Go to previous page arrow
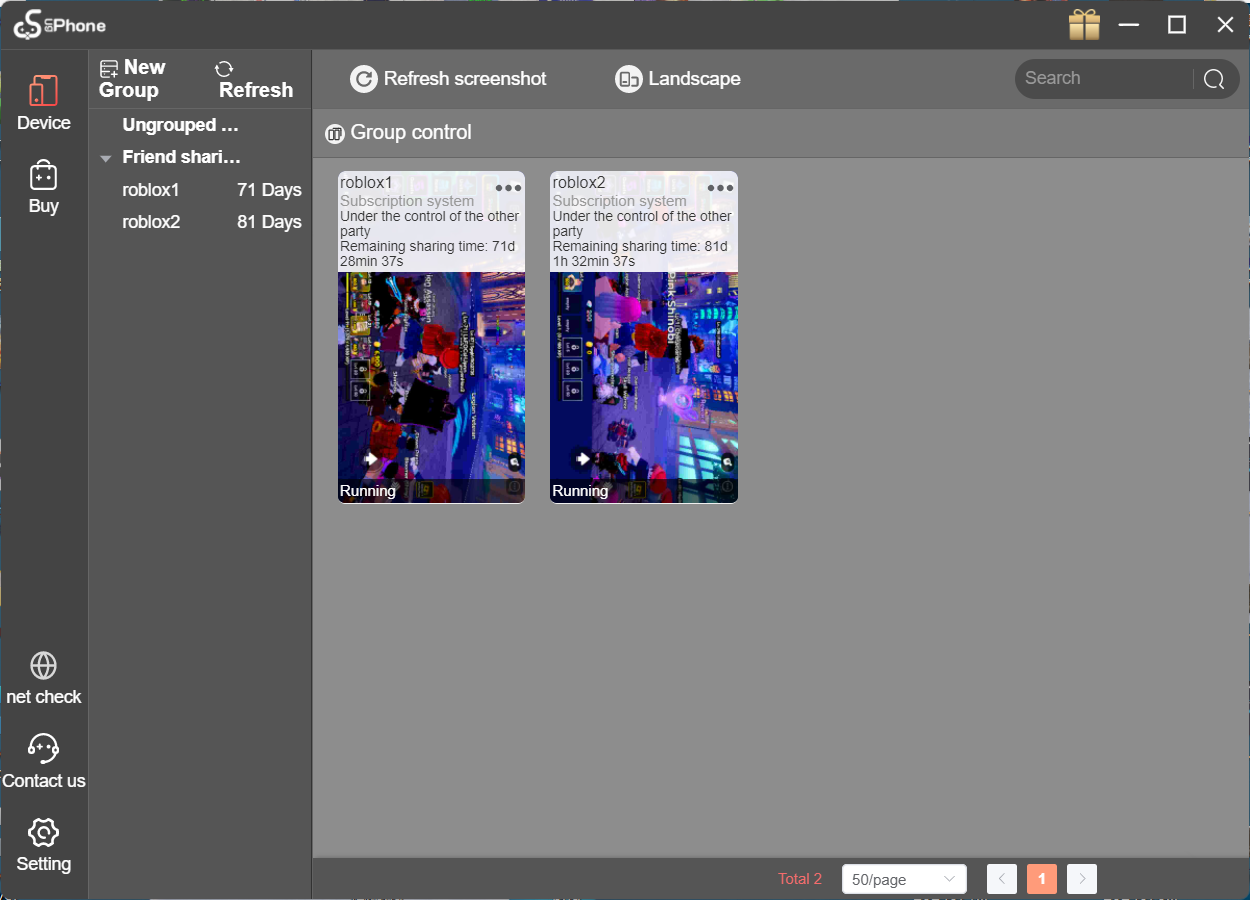The height and width of the screenshot is (900, 1250). click(x=1002, y=879)
